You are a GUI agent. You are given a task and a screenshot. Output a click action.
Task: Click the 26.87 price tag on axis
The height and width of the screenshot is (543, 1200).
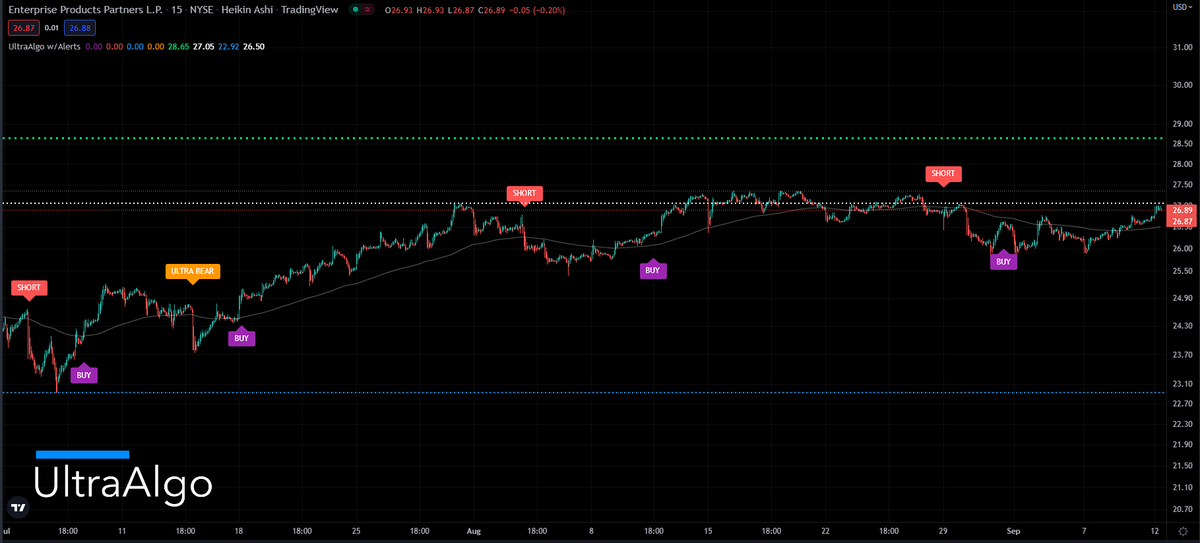click(x=1181, y=221)
